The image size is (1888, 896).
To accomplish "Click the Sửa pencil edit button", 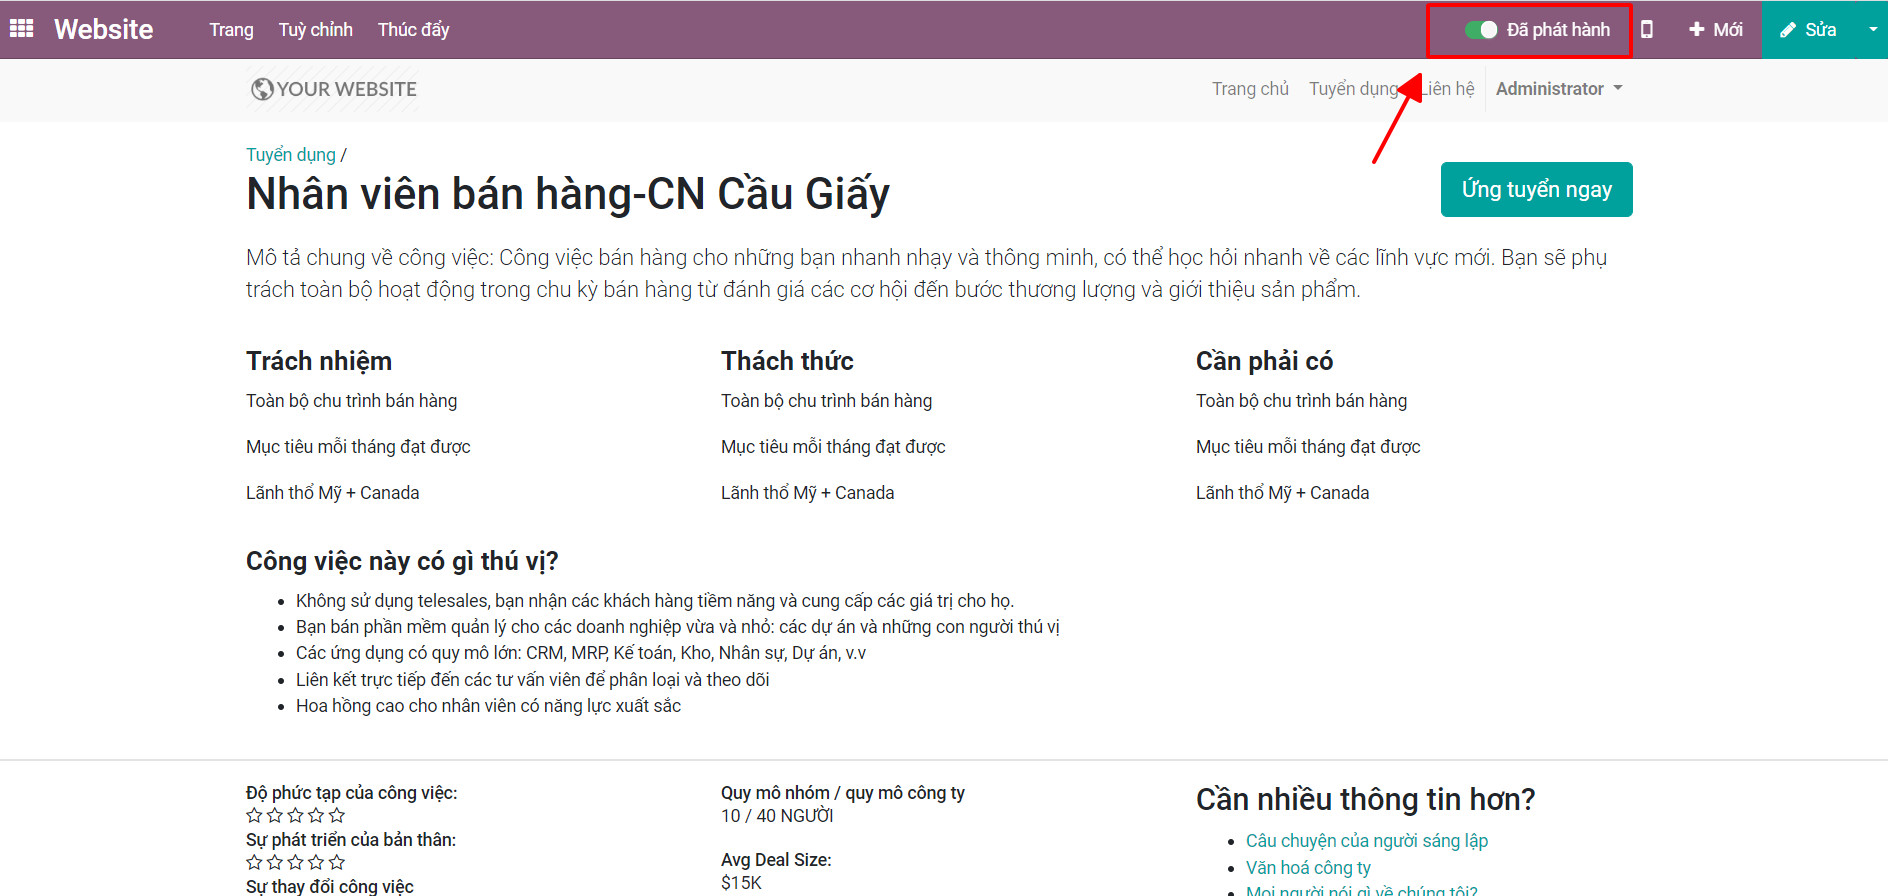I will pos(1808,30).
